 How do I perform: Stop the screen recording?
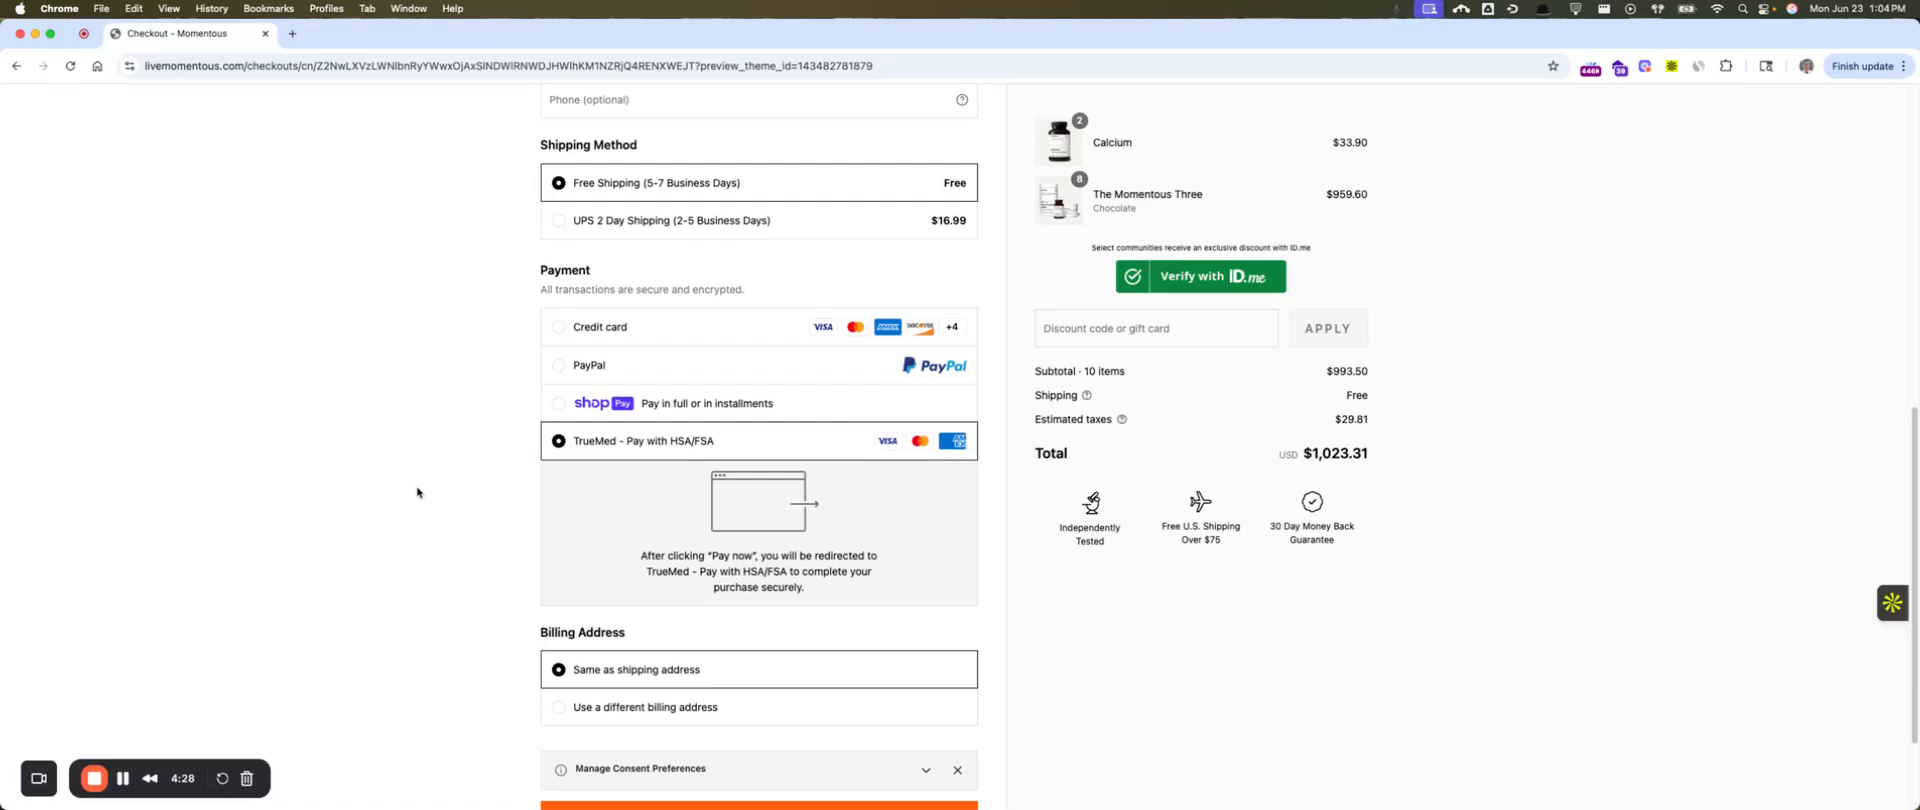(94, 778)
